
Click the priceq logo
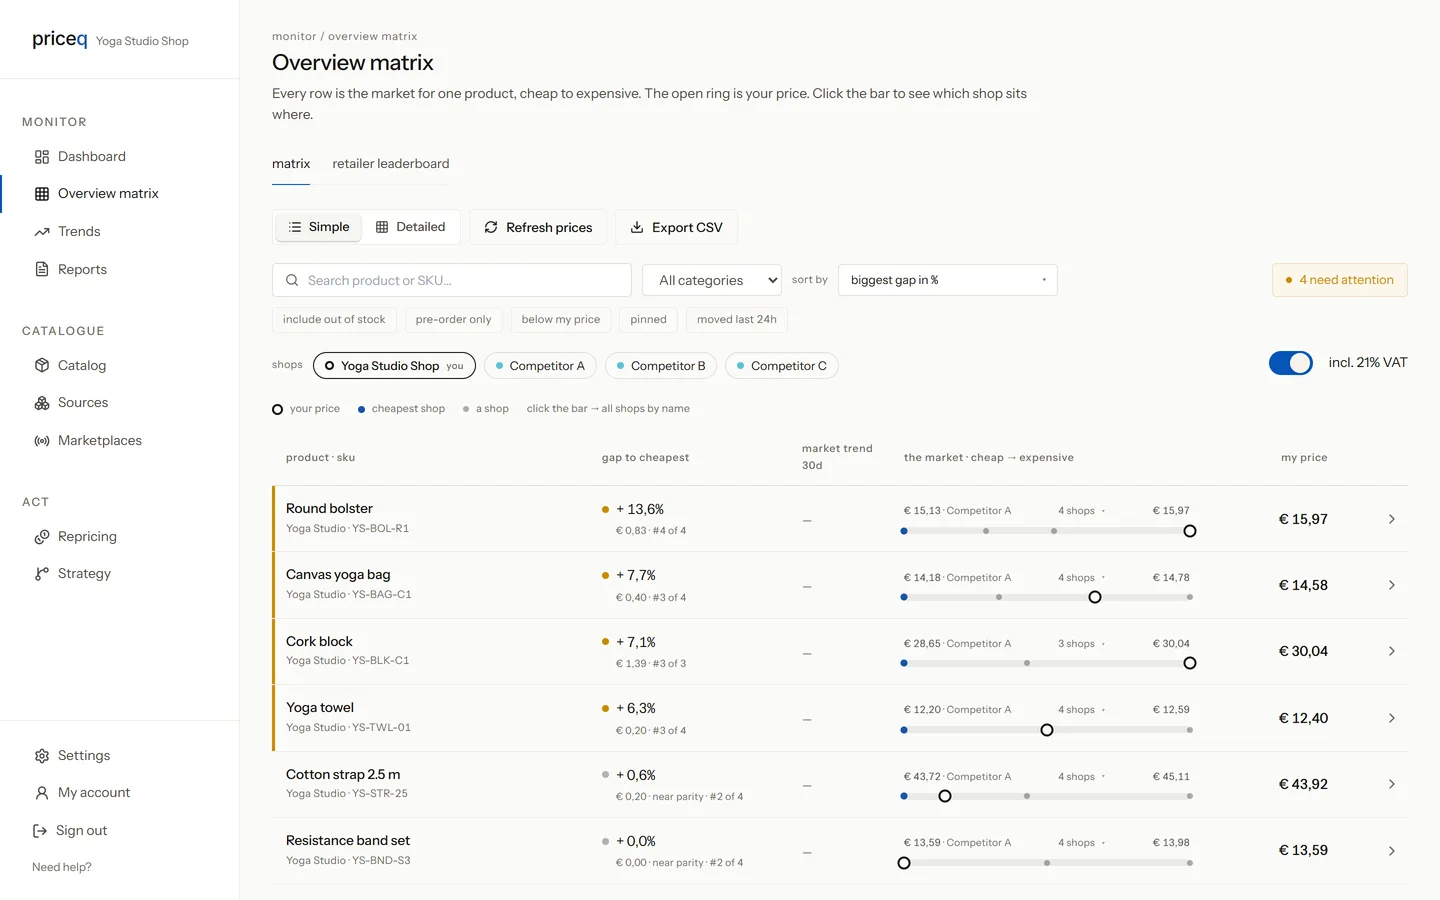click(x=60, y=39)
